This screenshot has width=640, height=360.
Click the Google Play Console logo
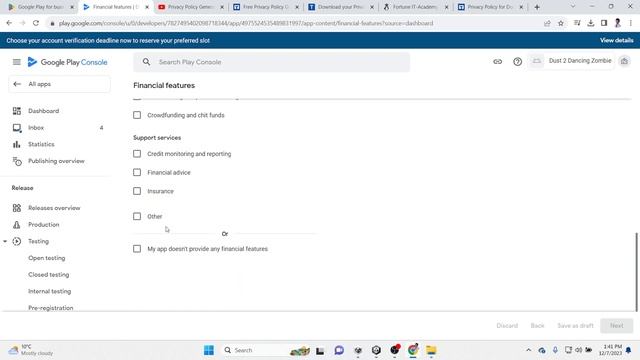click(67, 62)
